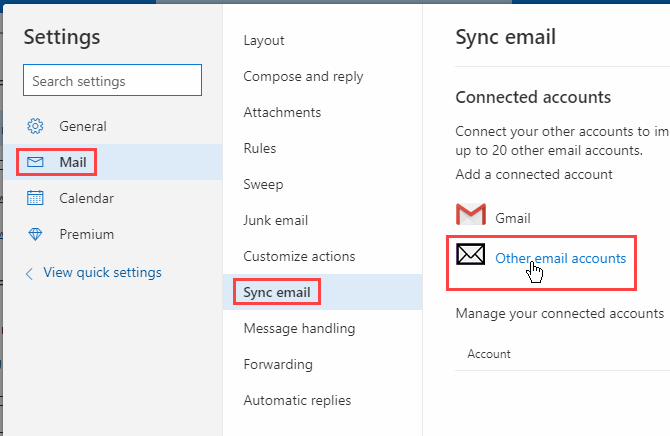Click the General gear icon
670x436 pixels.
point(35,126)
